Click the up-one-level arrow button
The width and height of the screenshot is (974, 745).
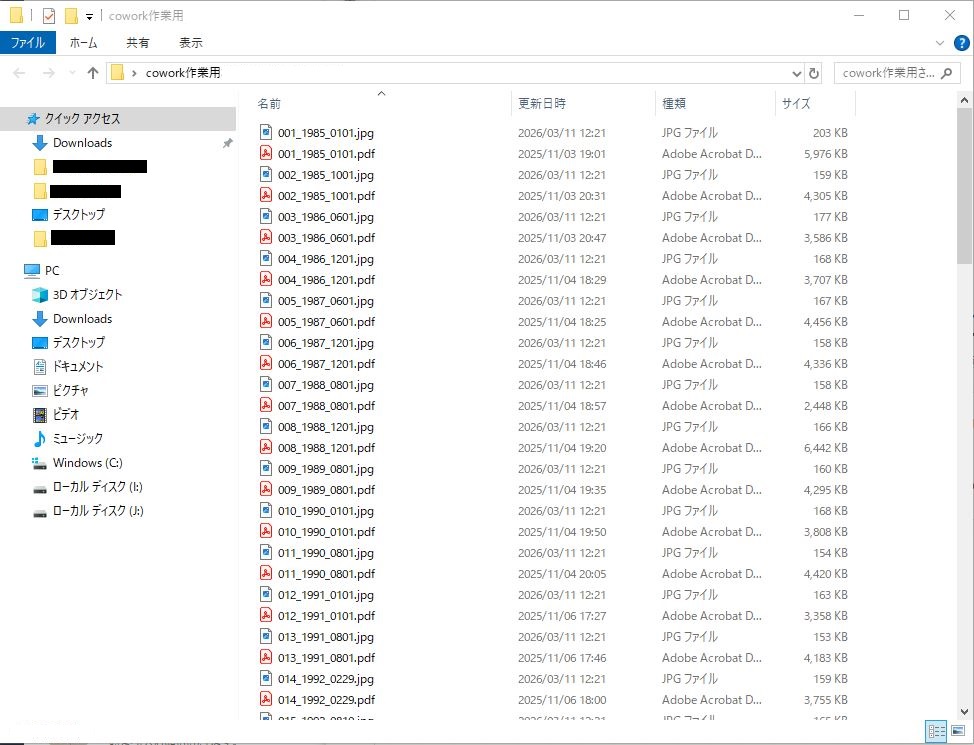click(x=93, y=73)
